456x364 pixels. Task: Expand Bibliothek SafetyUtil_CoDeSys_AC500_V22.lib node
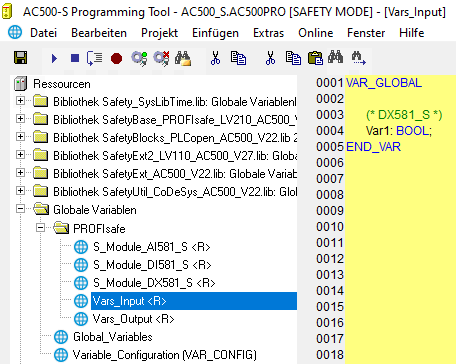[20, 190]
